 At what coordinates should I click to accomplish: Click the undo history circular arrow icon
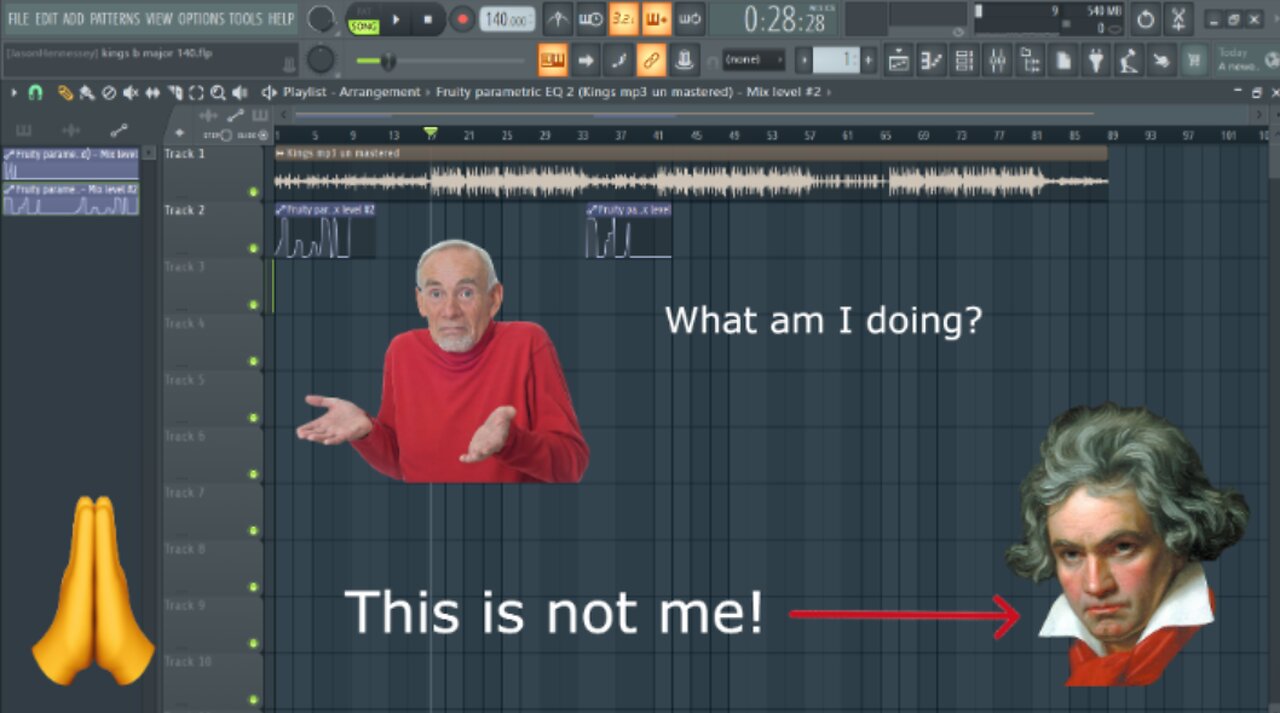[1146, 19]
